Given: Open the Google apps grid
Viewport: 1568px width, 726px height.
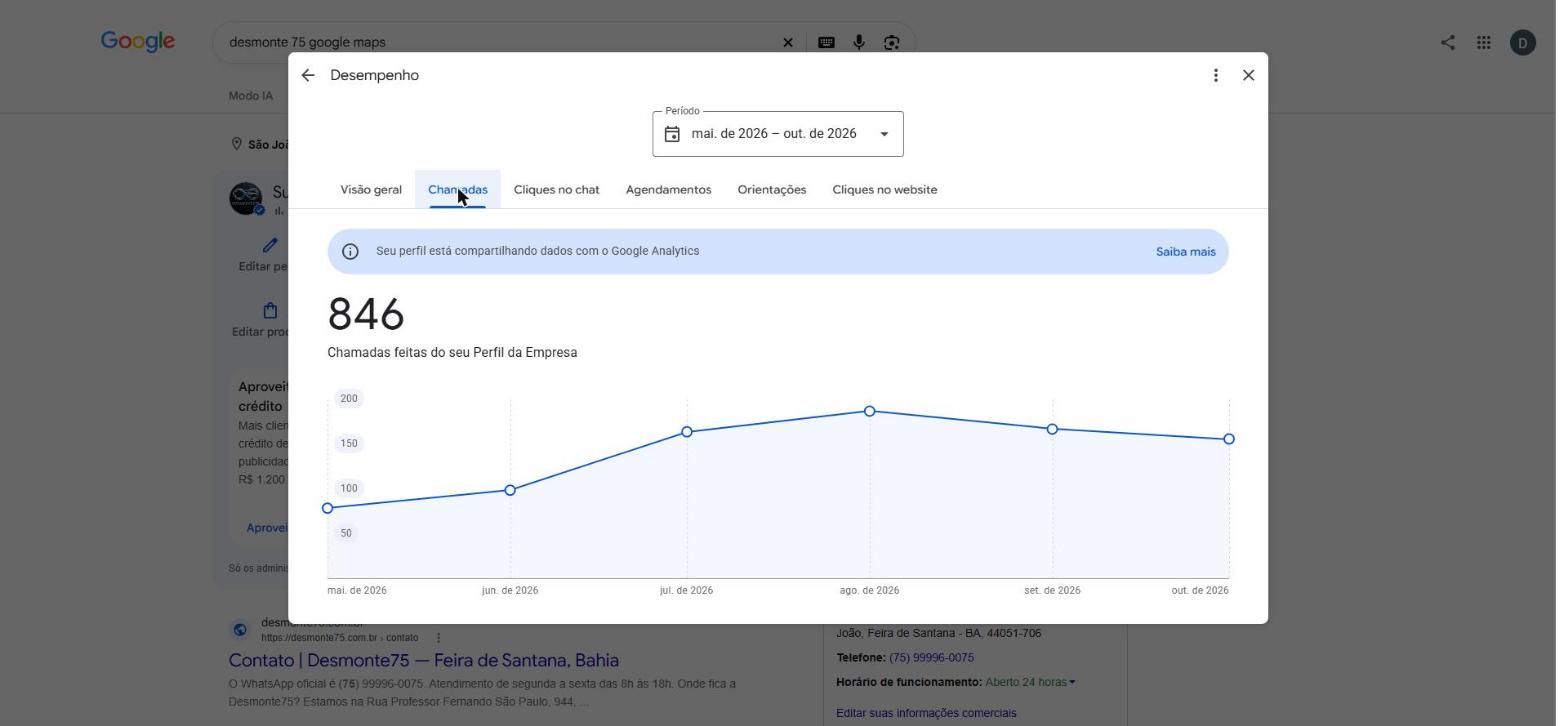Looking at the screenshot, I should pos(1484,42).
